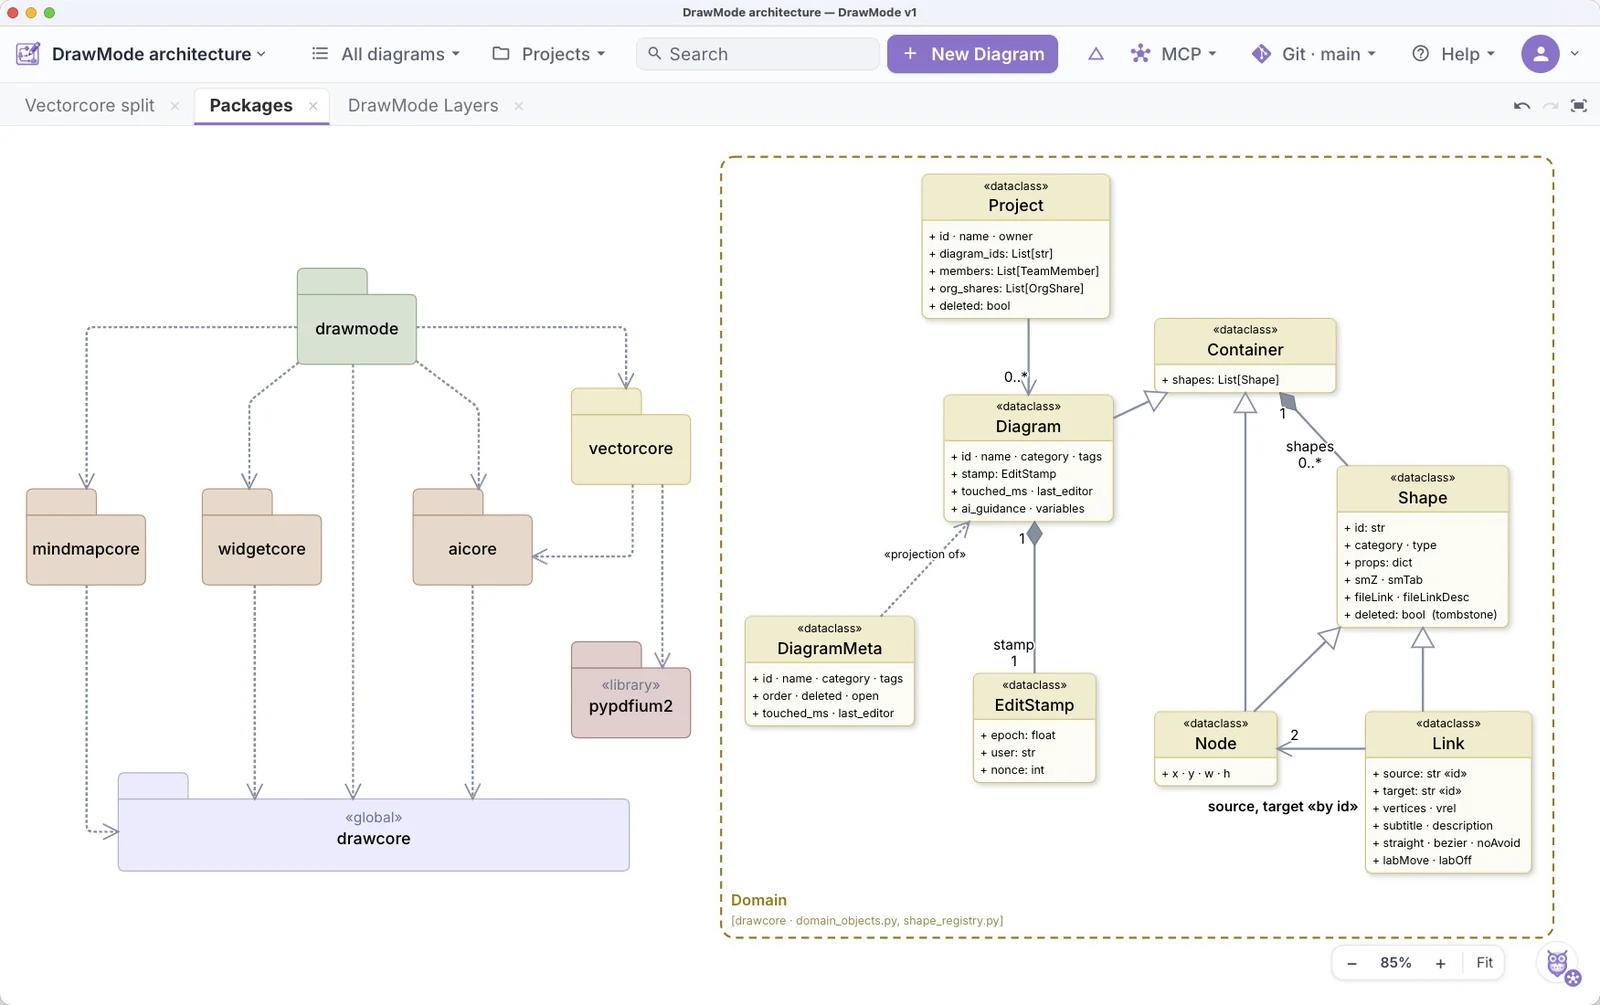Open the owl assistant button
The image size is (1600, 1005).
click(x=1559, y=965)
